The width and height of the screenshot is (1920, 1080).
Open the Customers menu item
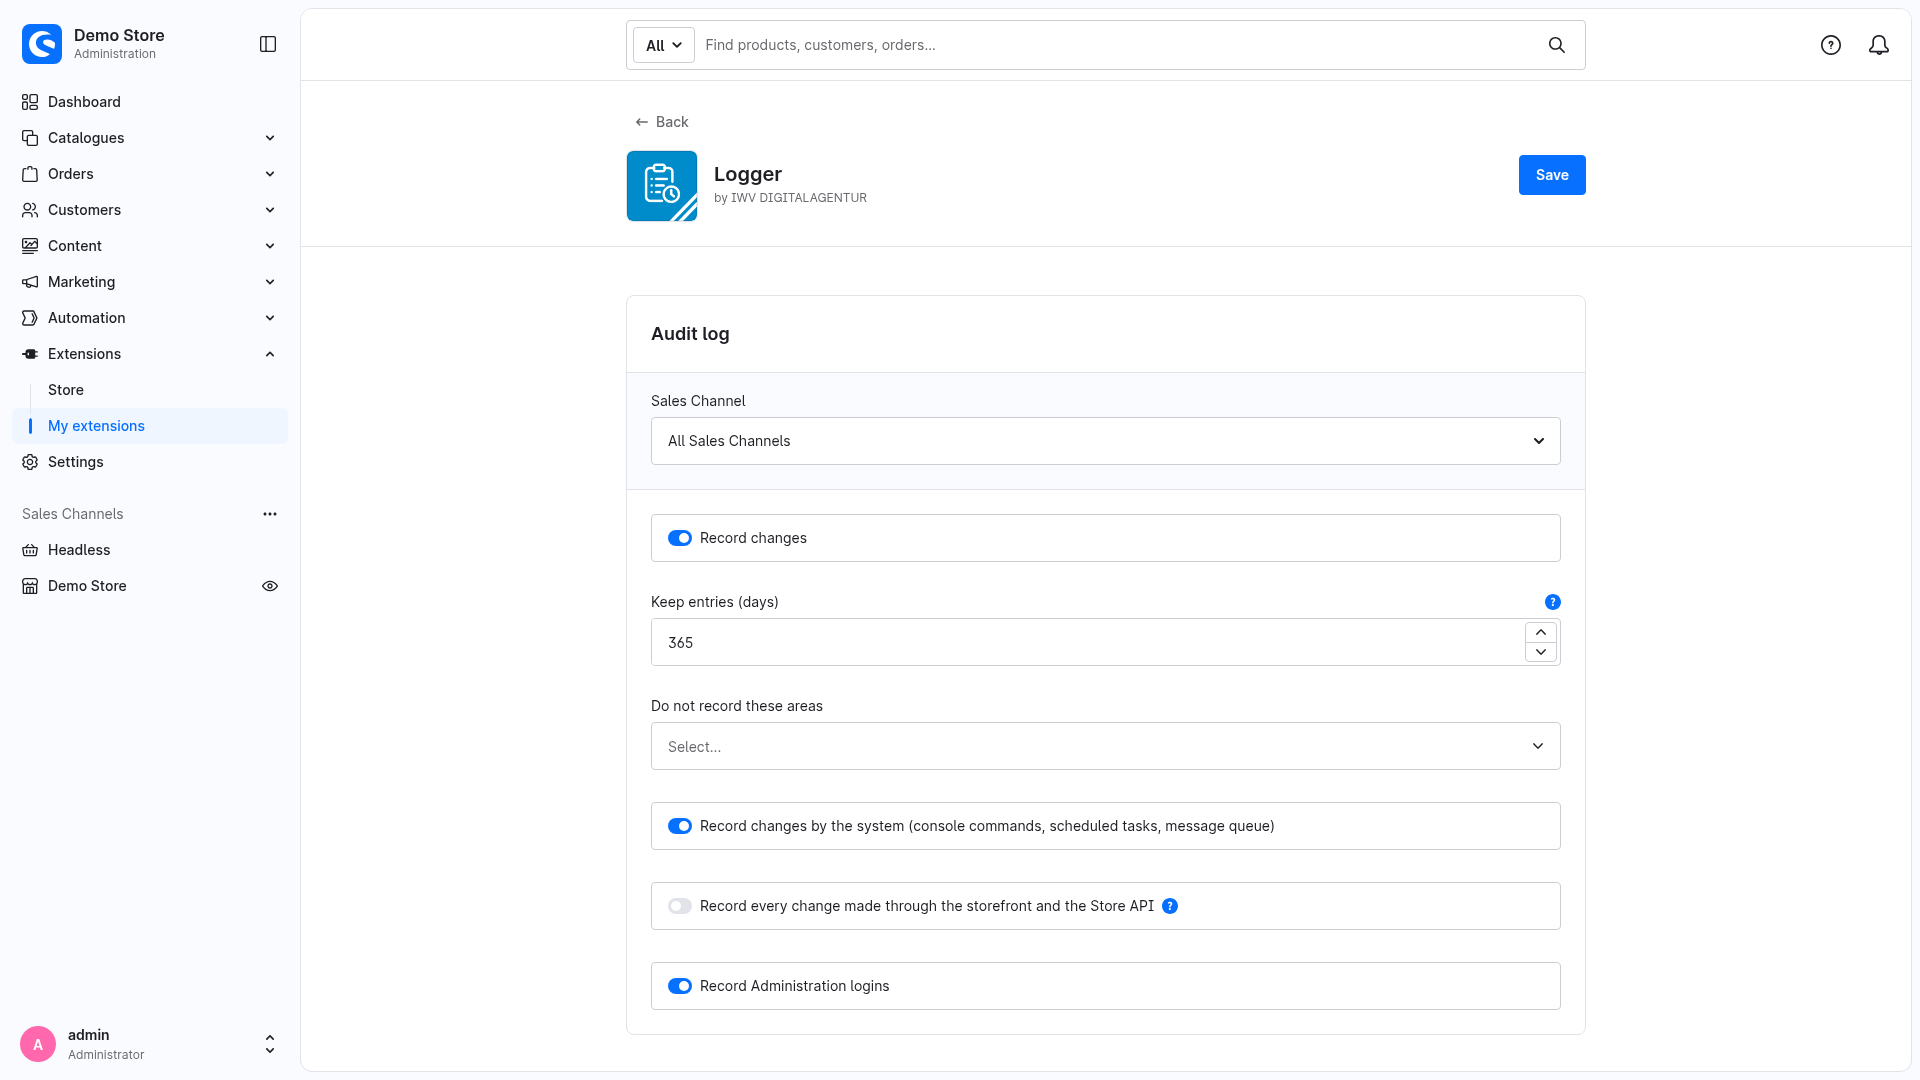[x=150, y=210]
